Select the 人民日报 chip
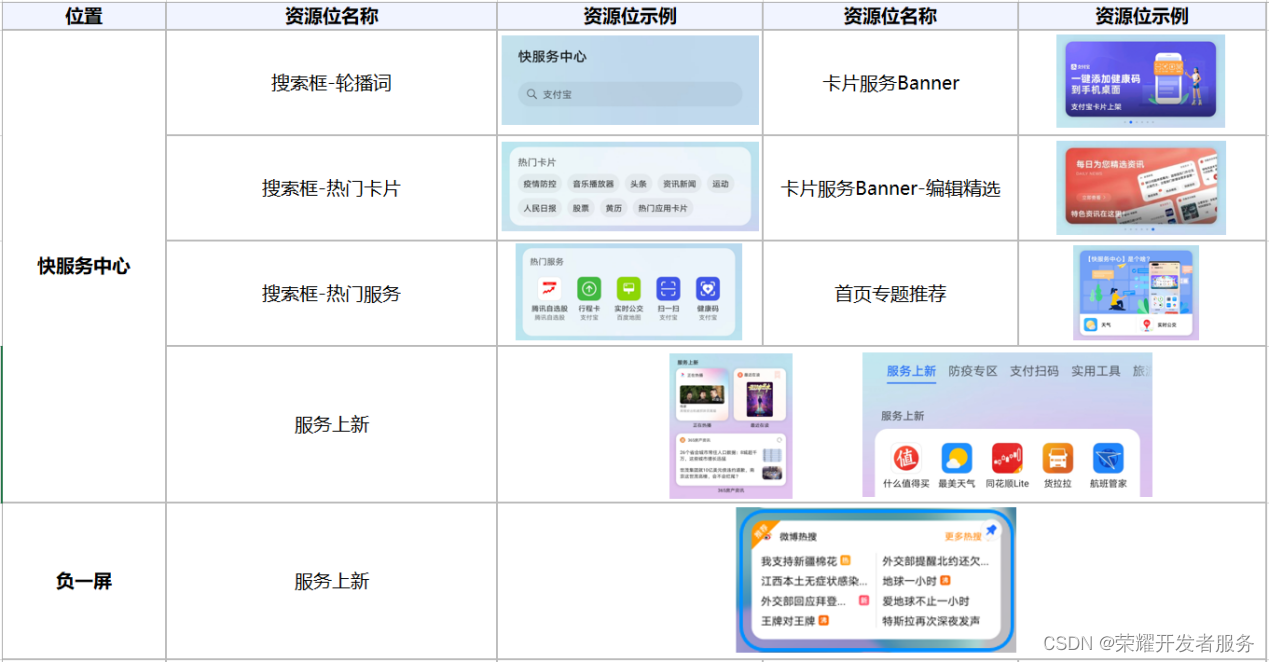Viewport: 1269px width, 662px height. click(x=540, y=208)
